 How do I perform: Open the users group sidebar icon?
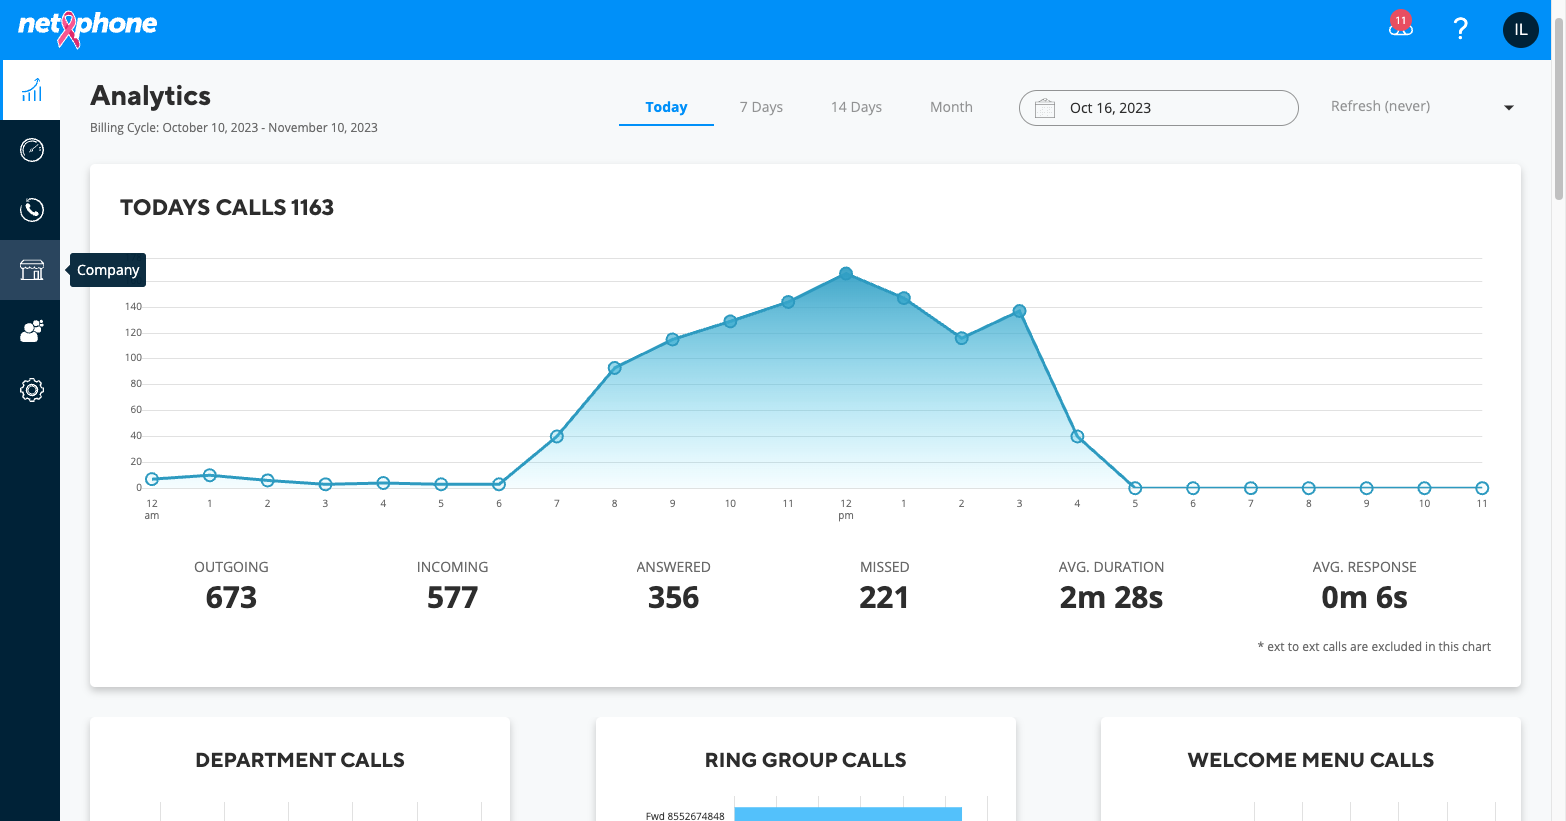pos(31,330)
